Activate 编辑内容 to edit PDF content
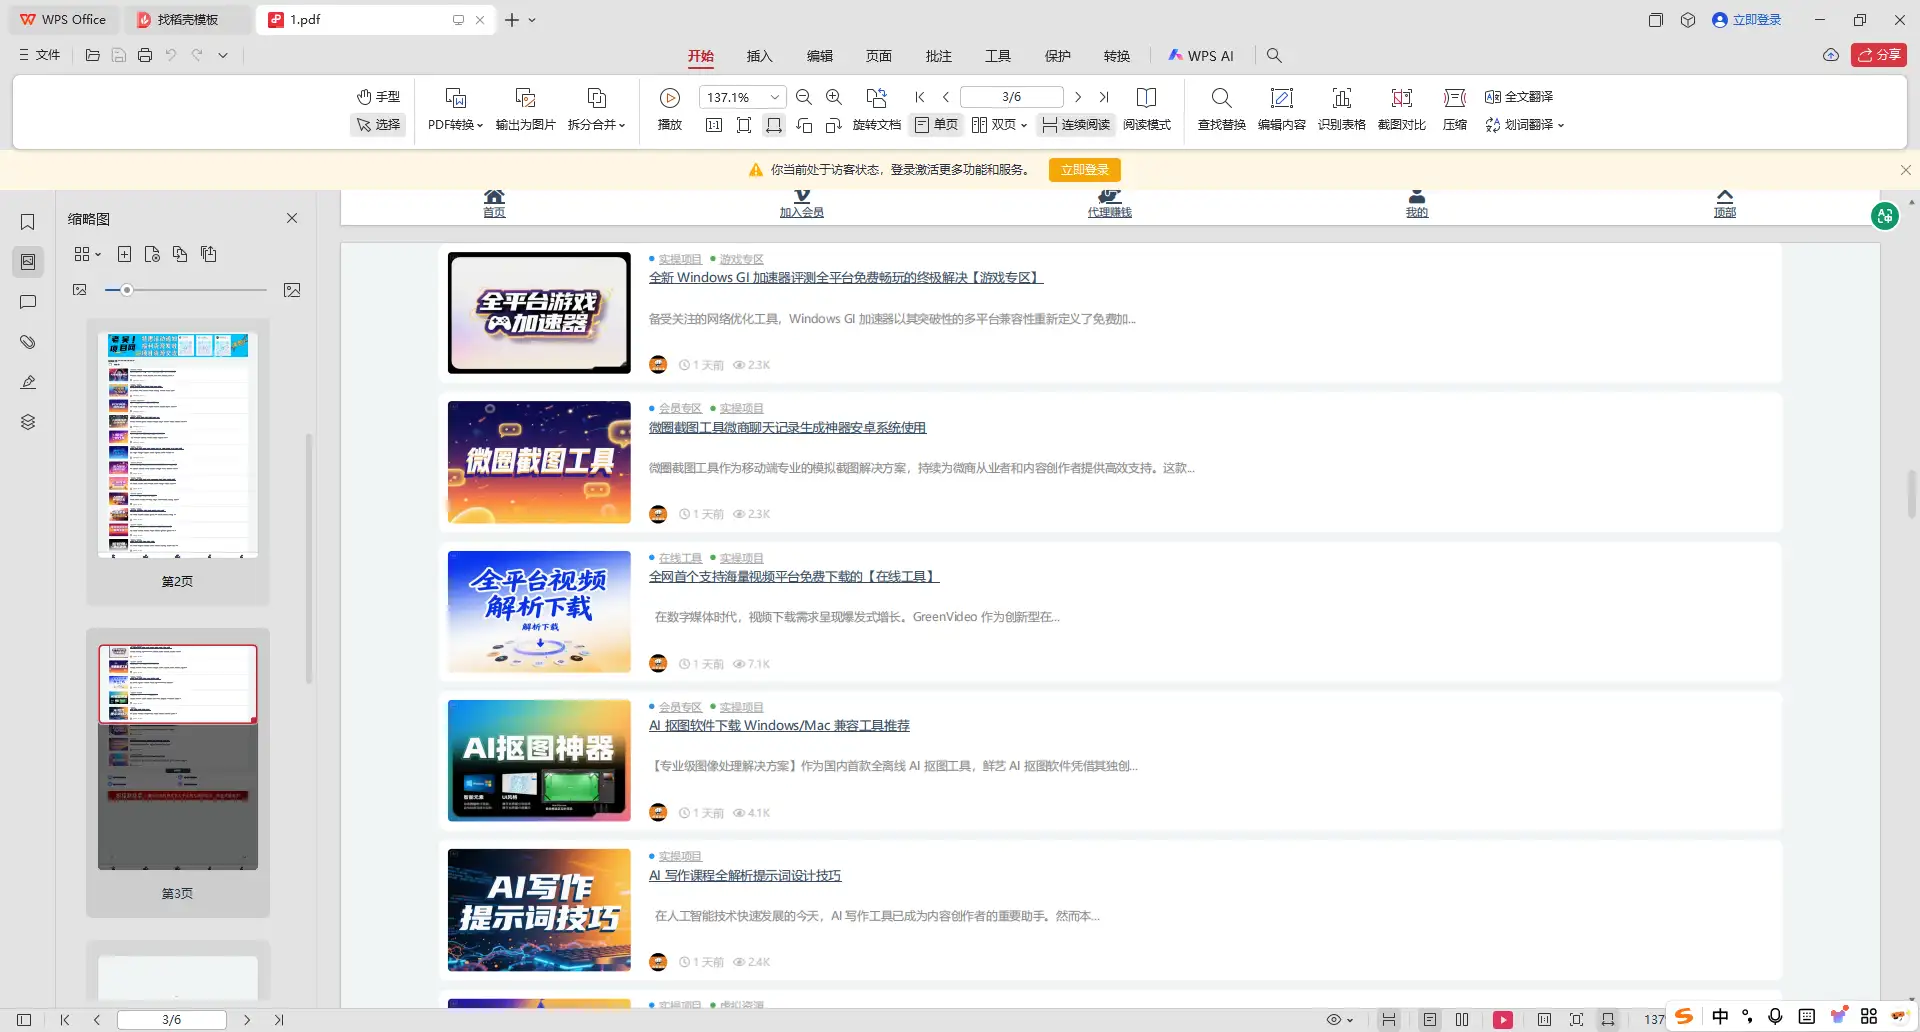 [1281, 108]
